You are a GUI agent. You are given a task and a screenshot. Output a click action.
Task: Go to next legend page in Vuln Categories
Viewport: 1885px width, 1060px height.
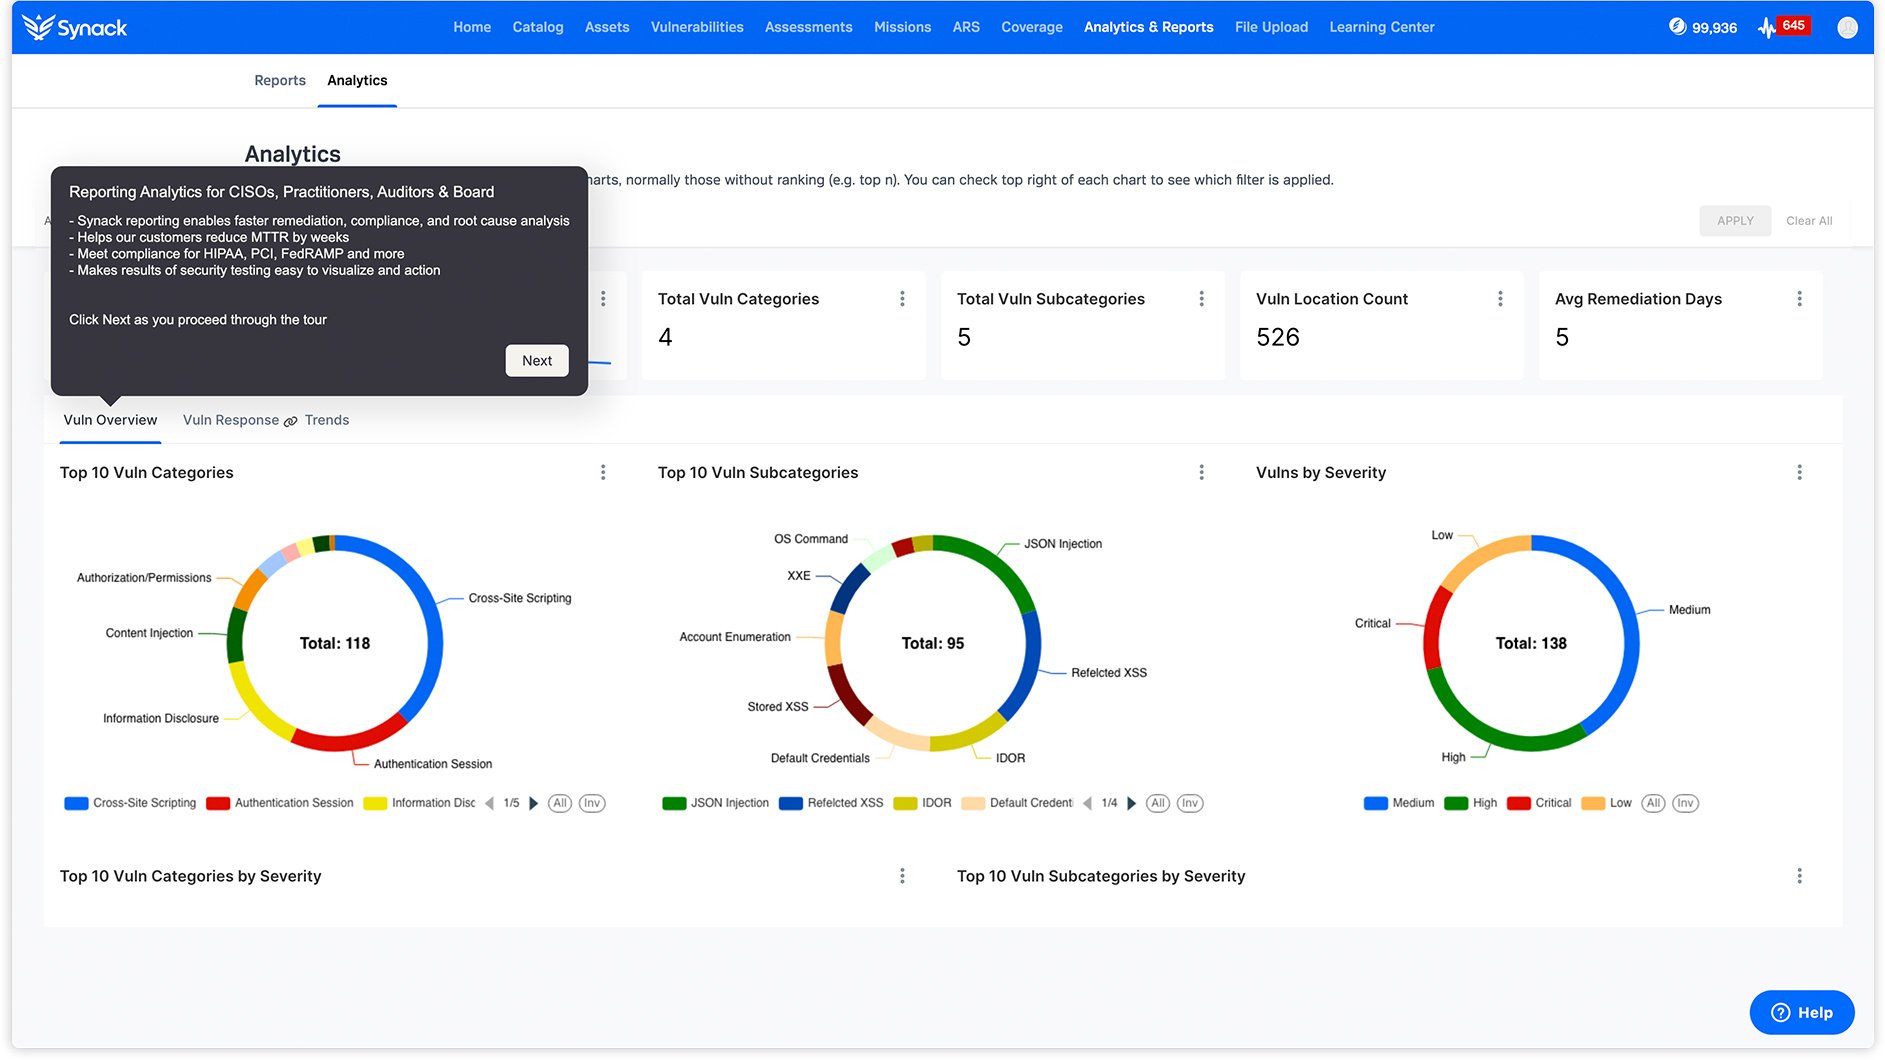click(534, 804)
